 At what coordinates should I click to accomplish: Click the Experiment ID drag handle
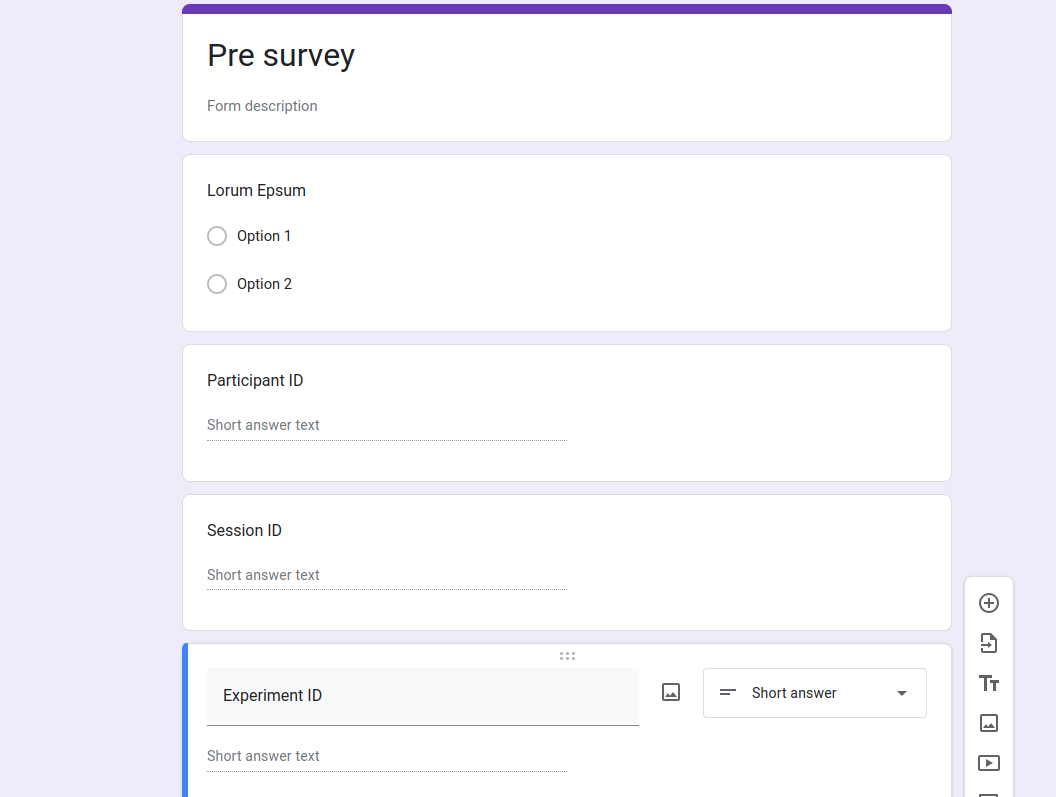[x=567, y=656]
